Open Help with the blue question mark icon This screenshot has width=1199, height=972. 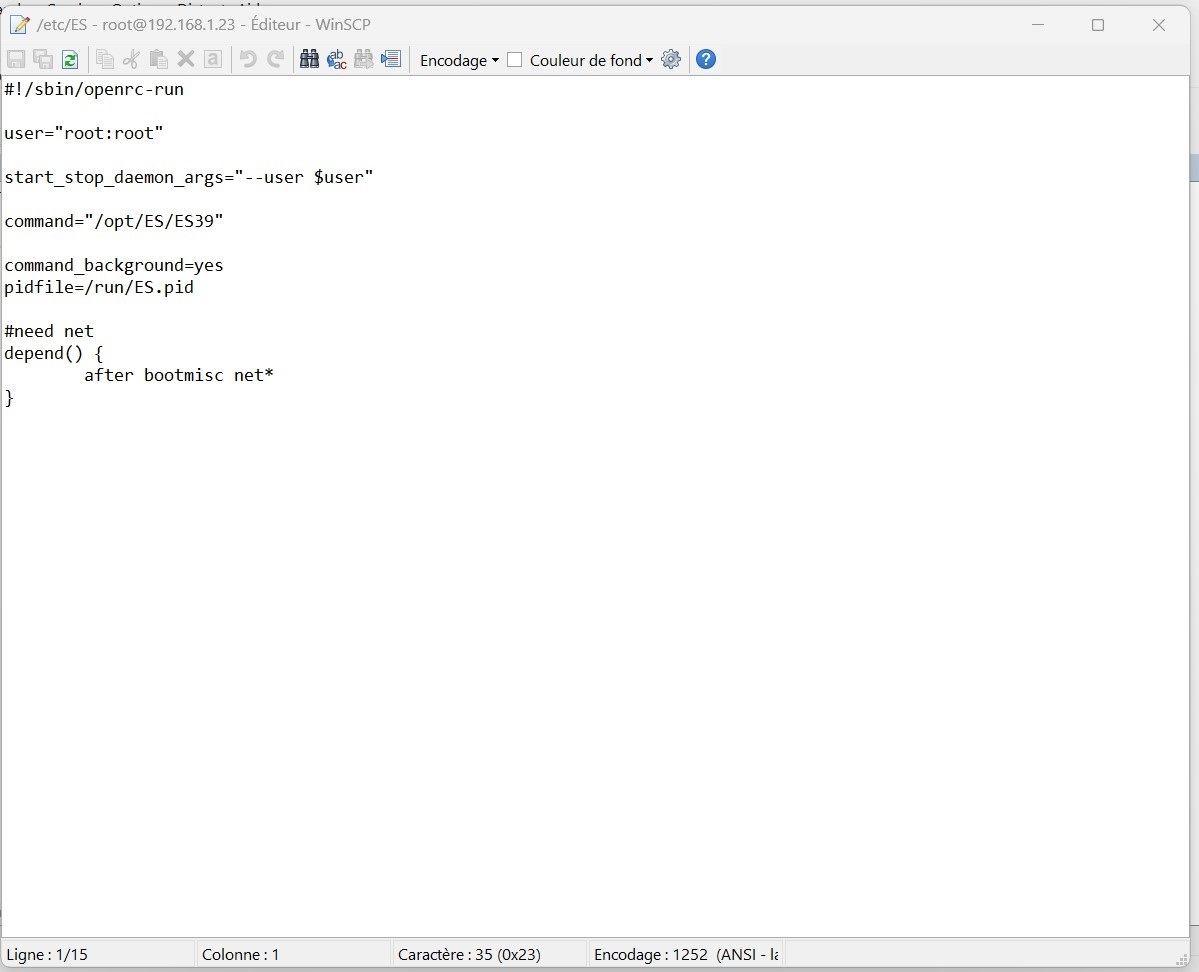coord(706,60)
